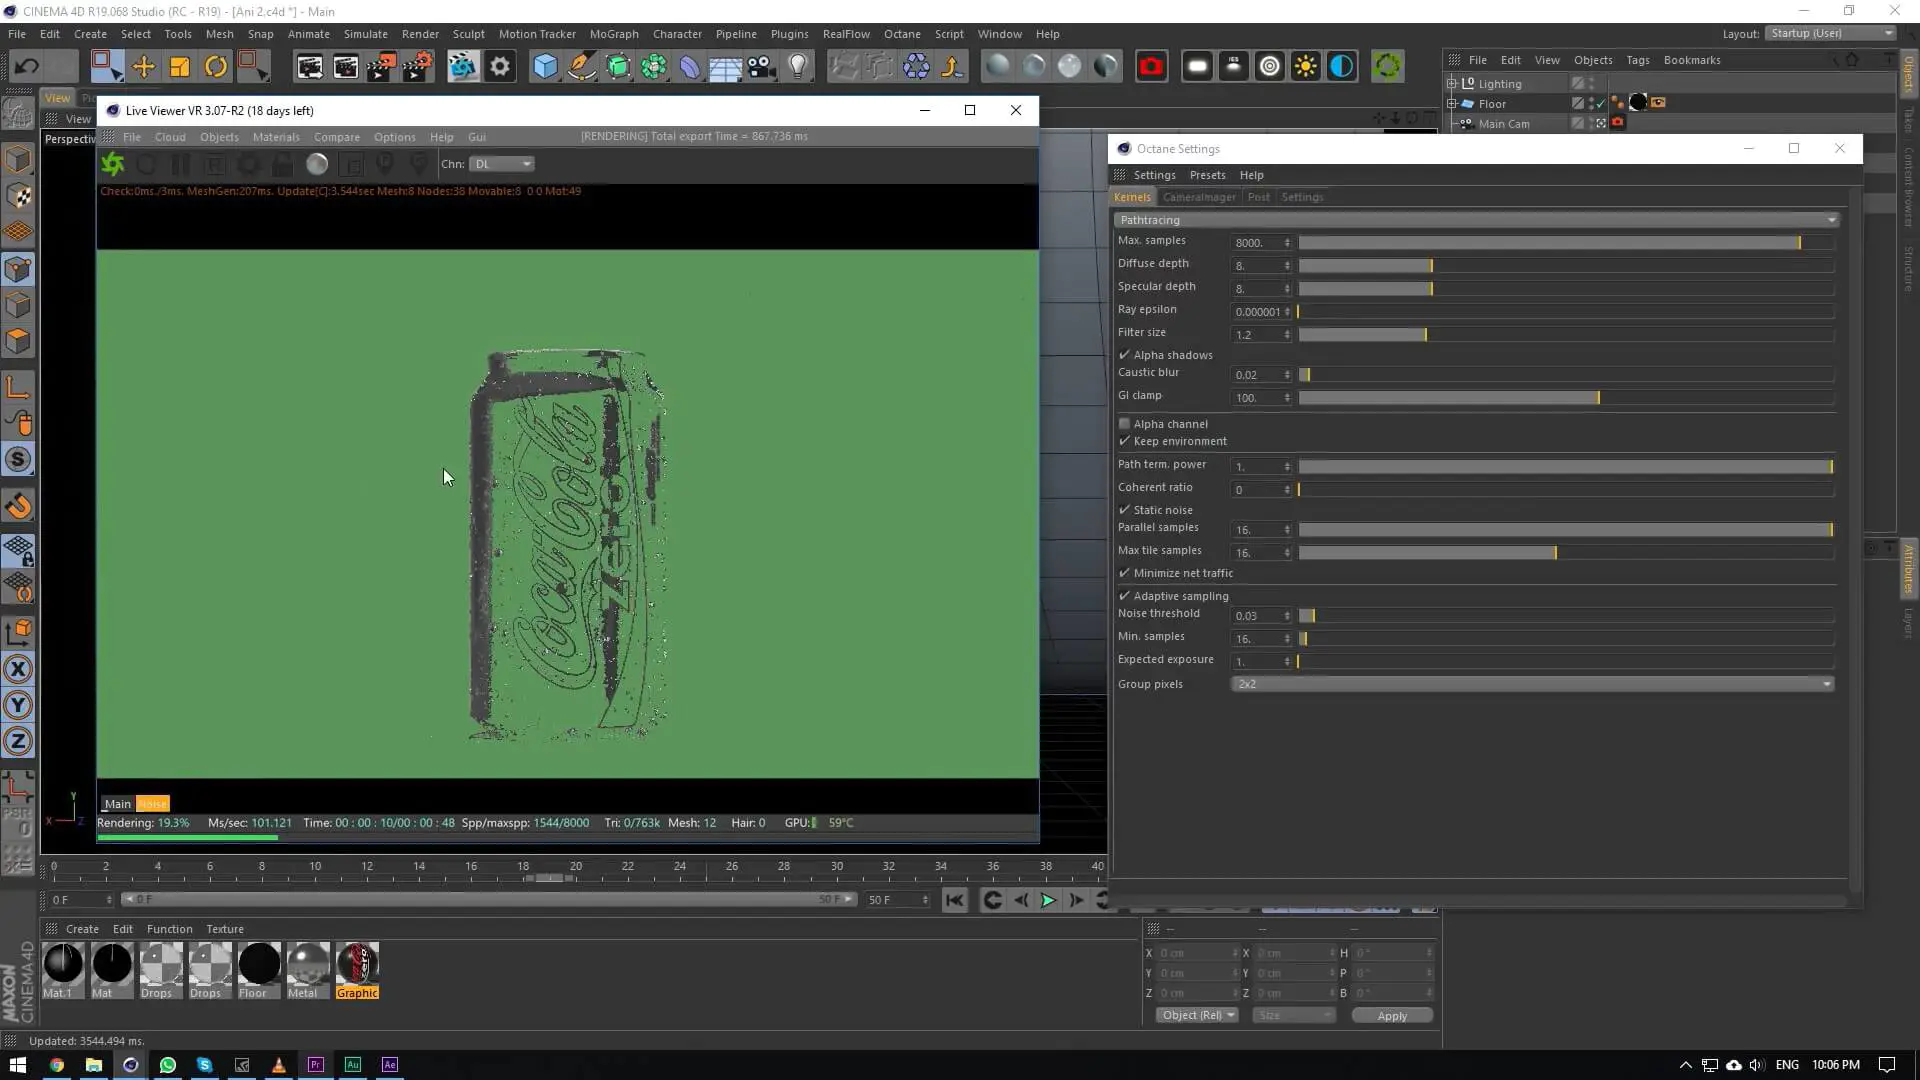
Task: Add a Cube primitive object
Action: [x=545, y=67]
